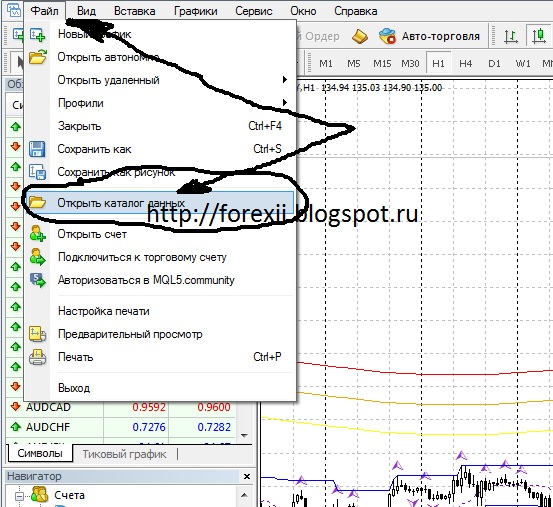The width and height of the screenshot is (553, 507).
Task: Click the Открыть счет user icon
Action: click(37, 233)
